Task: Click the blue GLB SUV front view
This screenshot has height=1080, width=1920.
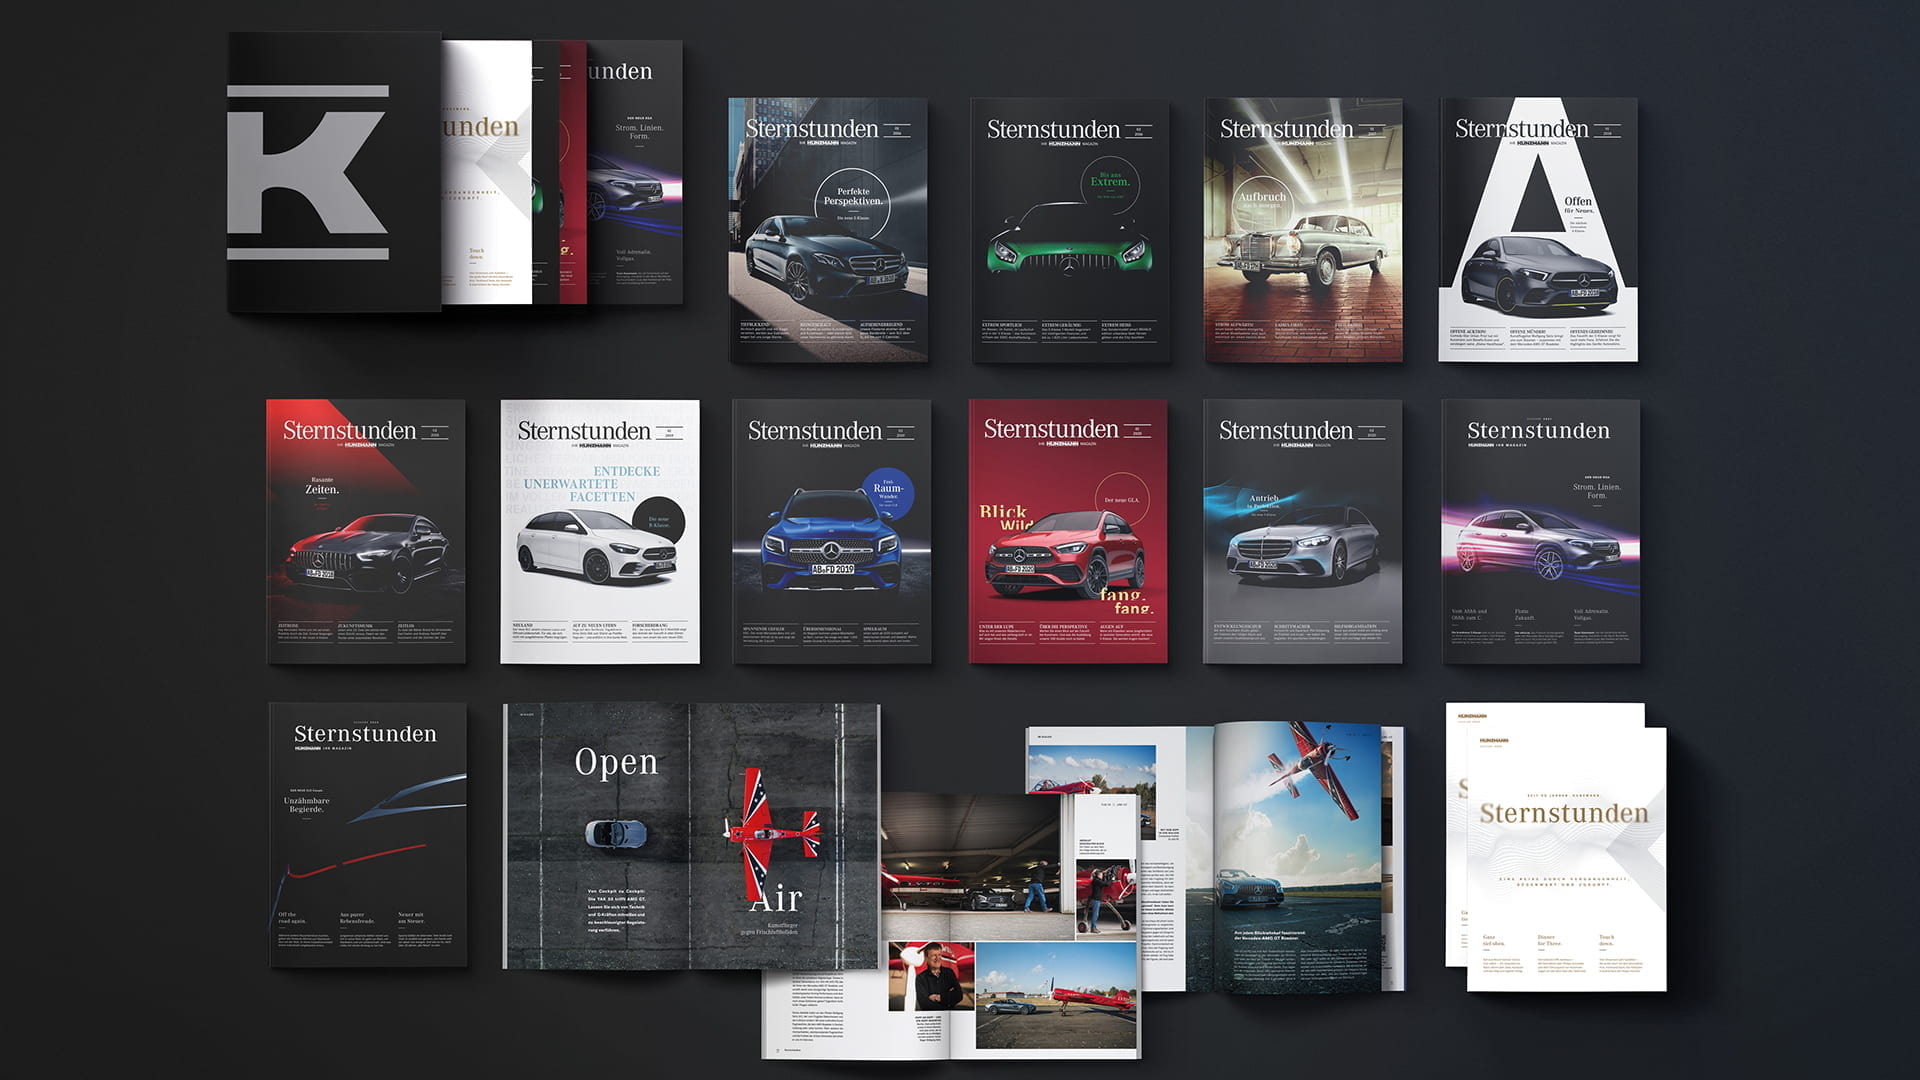Action: point(832,538)
